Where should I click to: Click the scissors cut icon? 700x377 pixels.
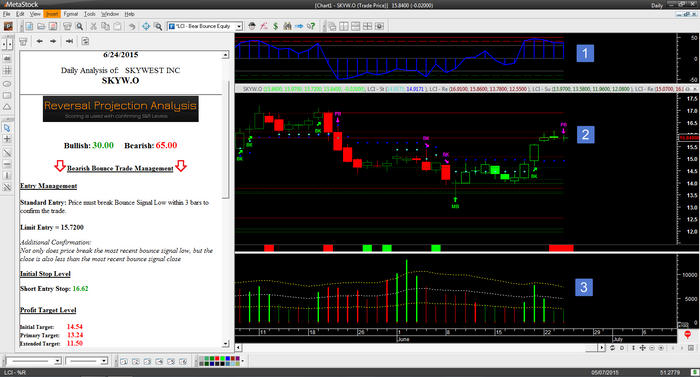(x=93, y=26)
